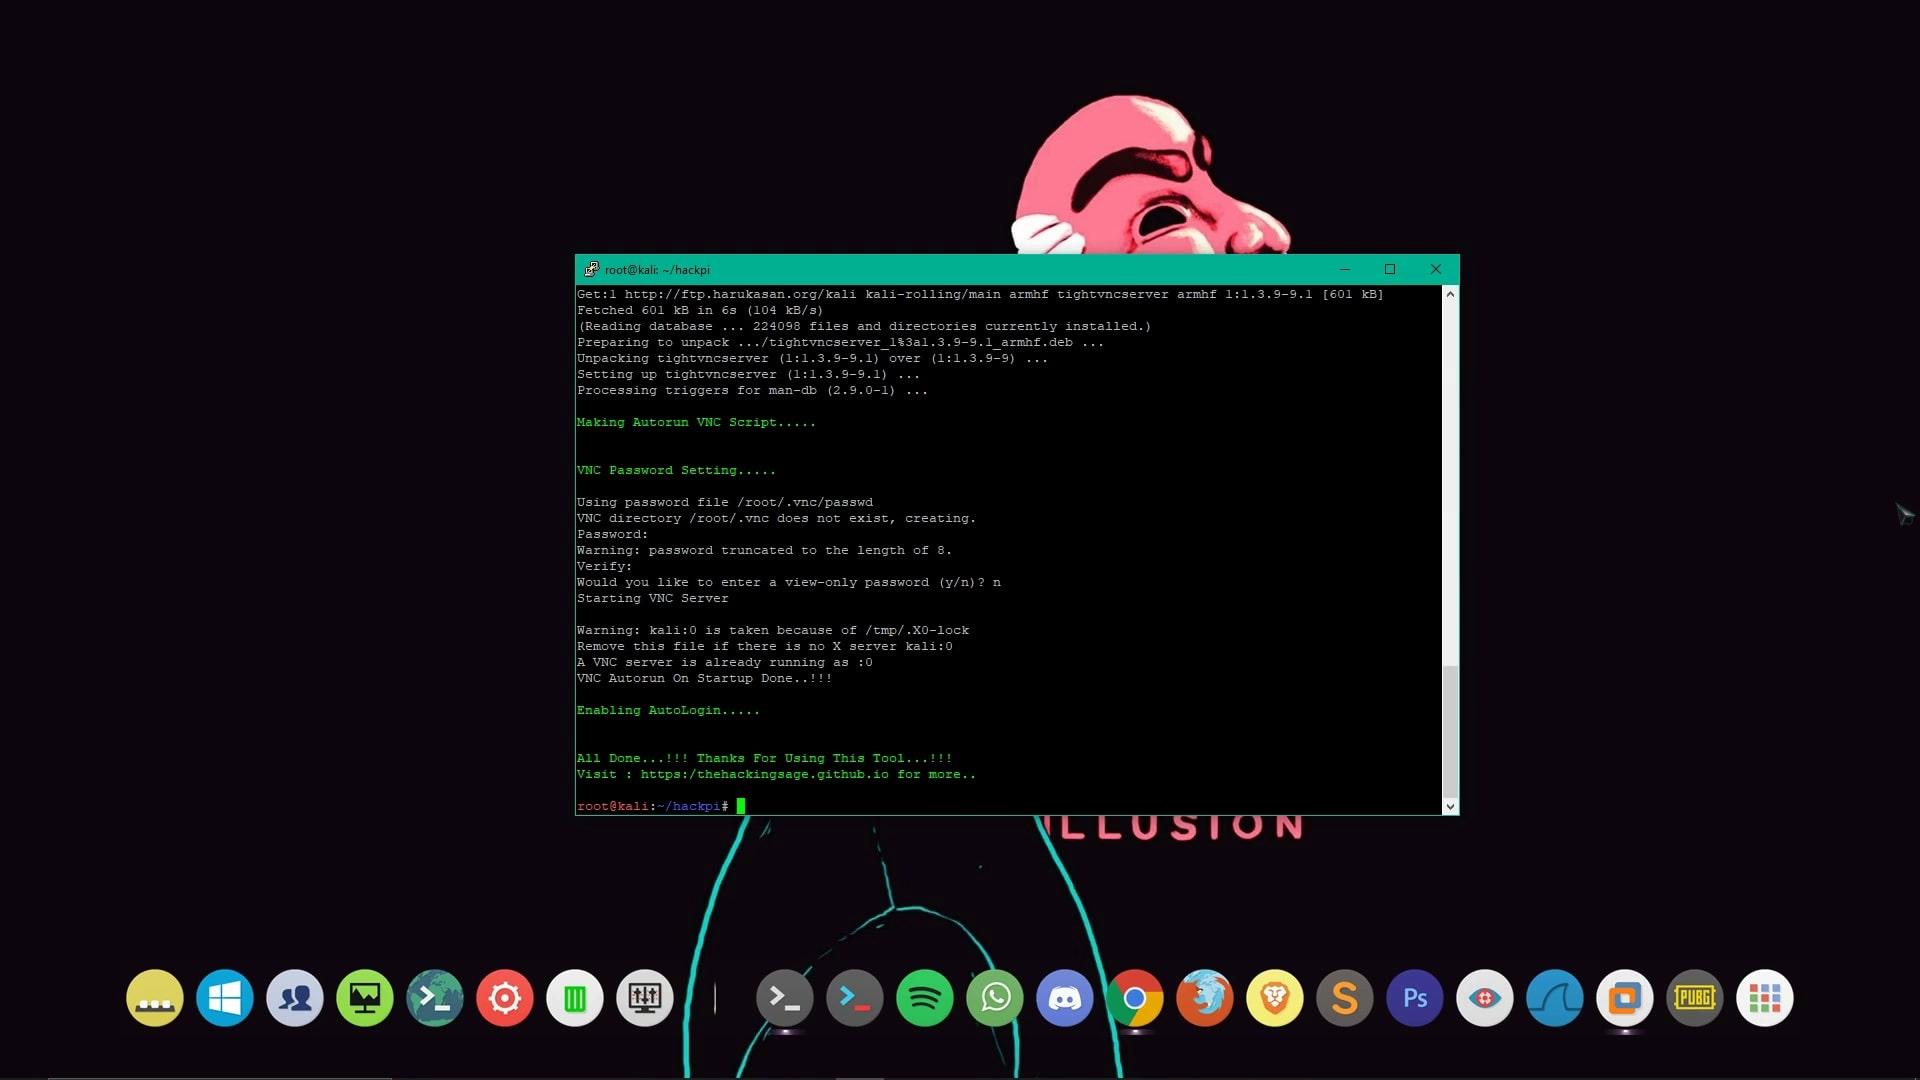
Task: Click the red eye icon in dock
Action: pos(1485,998)
